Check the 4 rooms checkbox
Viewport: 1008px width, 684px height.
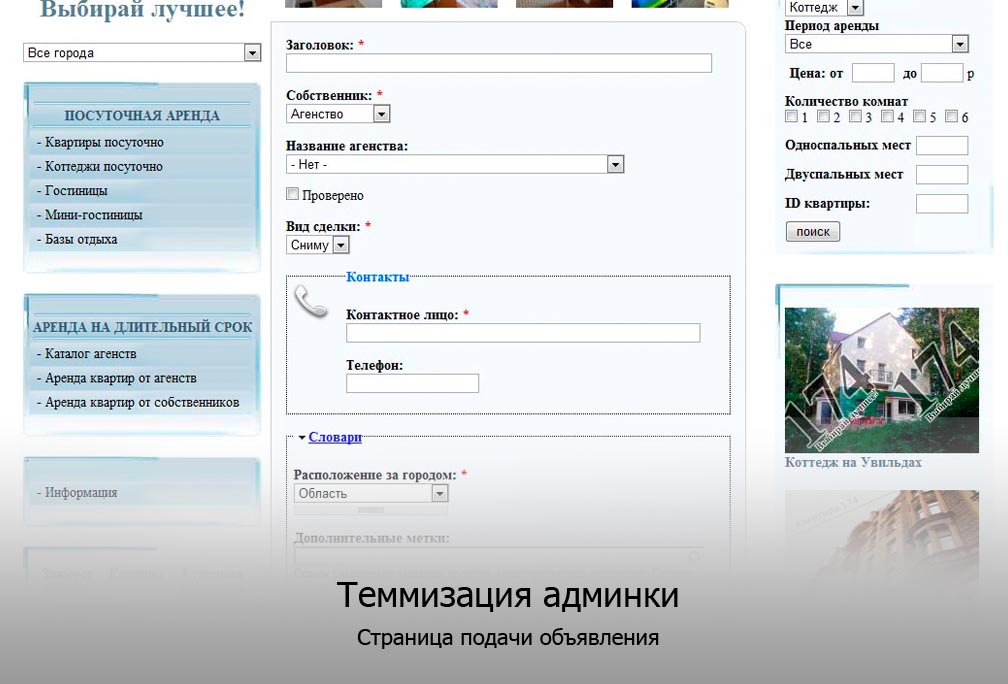[x=888, y=116]
